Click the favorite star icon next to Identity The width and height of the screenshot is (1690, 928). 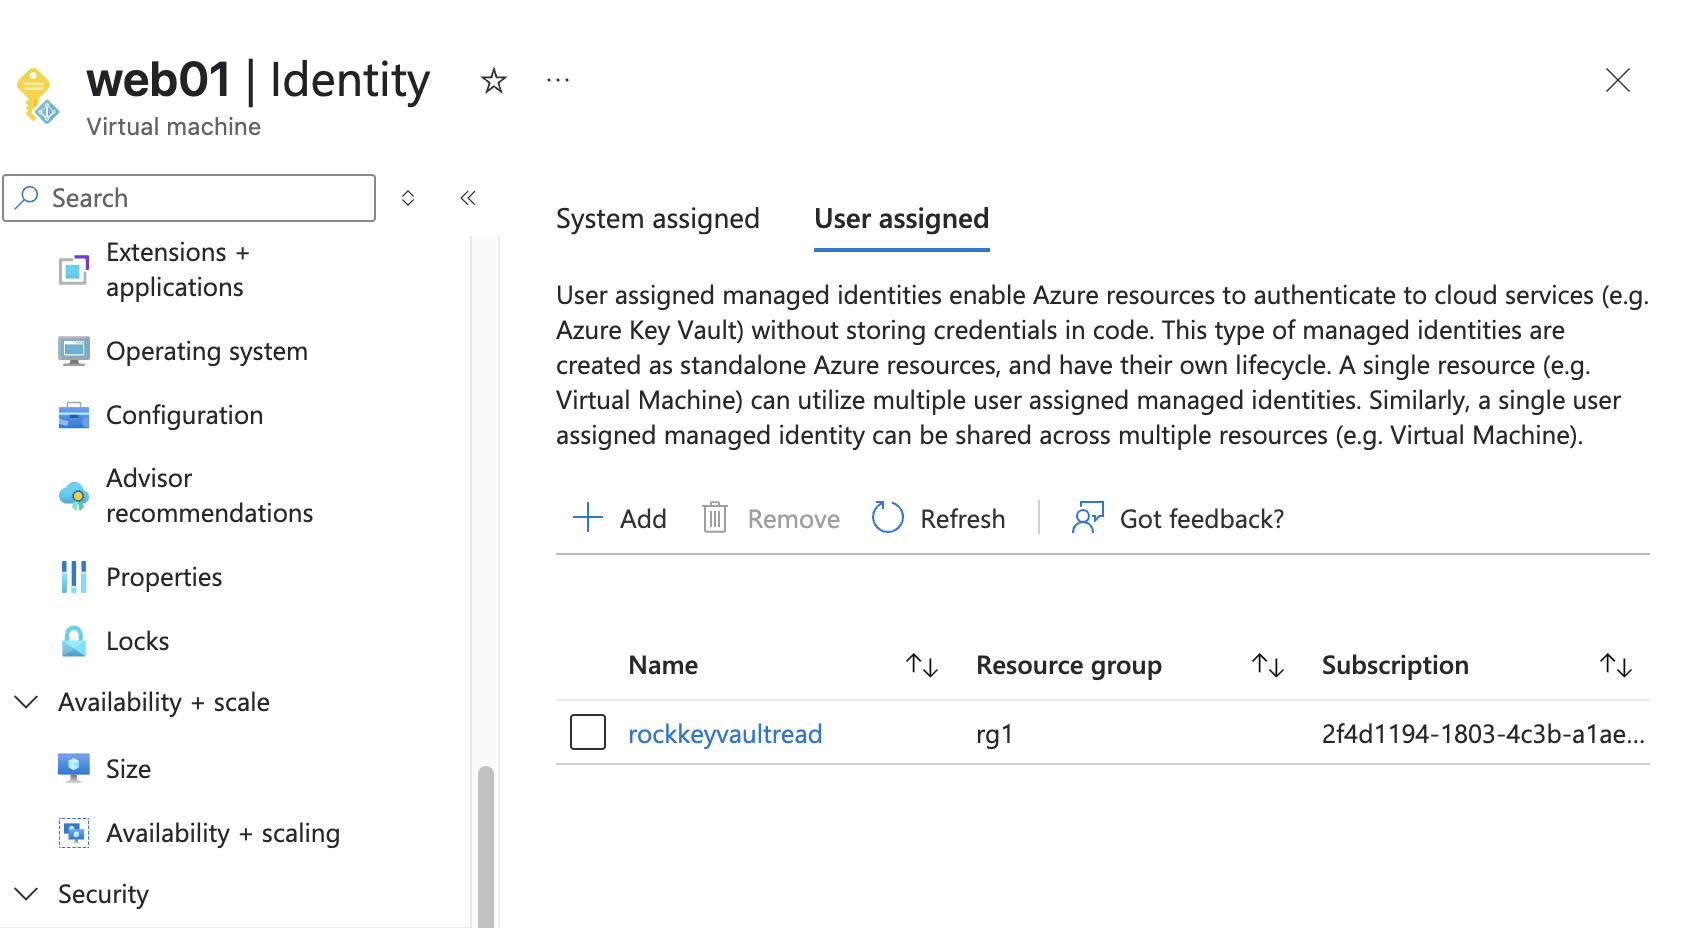[494, 80]
